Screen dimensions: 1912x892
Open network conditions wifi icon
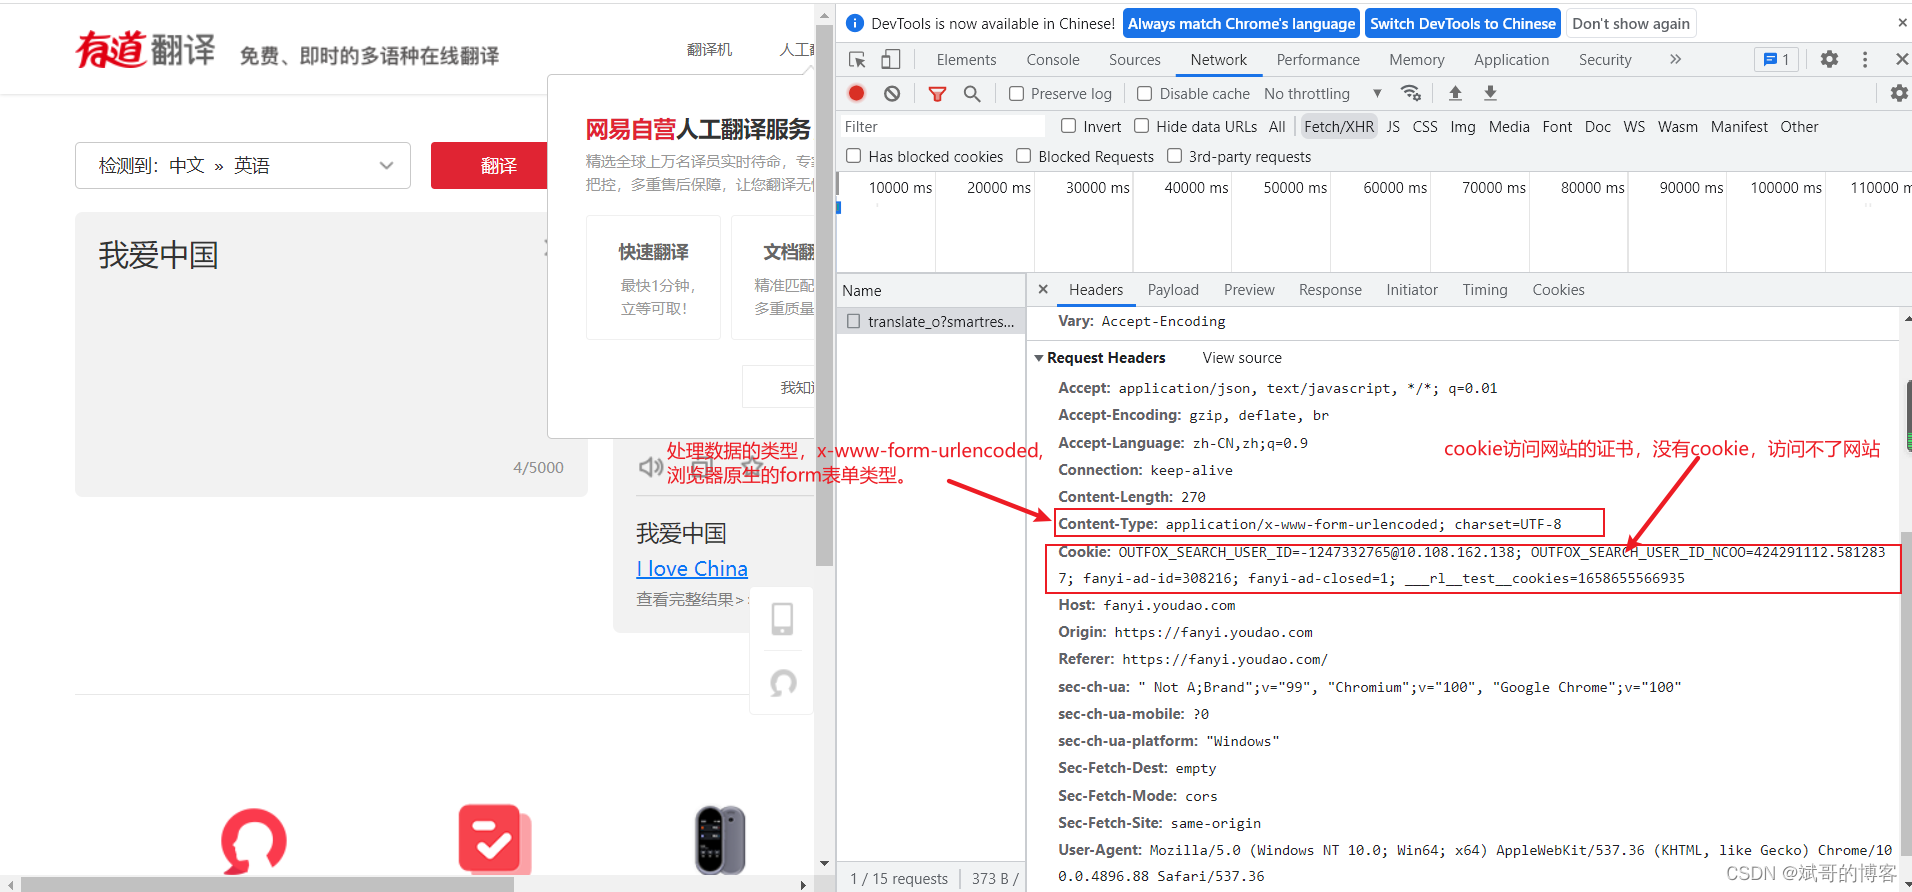1411,93
